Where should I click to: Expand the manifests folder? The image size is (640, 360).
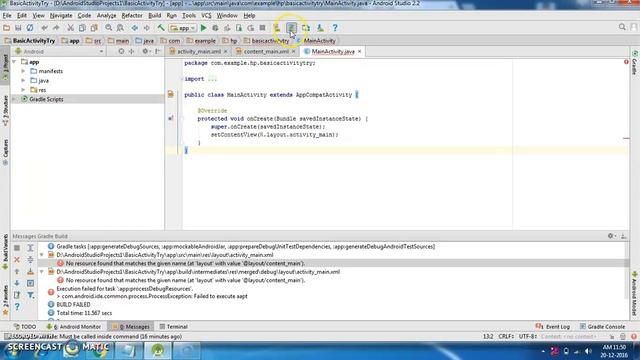pos(23,71)
